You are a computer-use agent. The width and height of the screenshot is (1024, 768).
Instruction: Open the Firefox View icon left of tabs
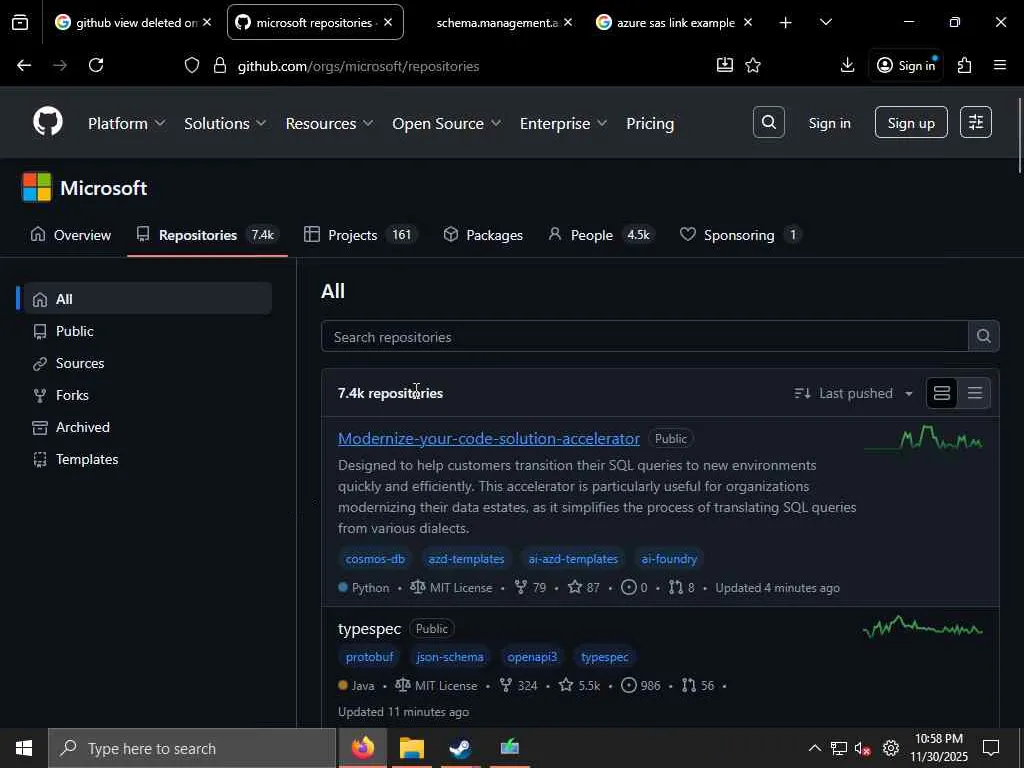click(x=20, y=23)
